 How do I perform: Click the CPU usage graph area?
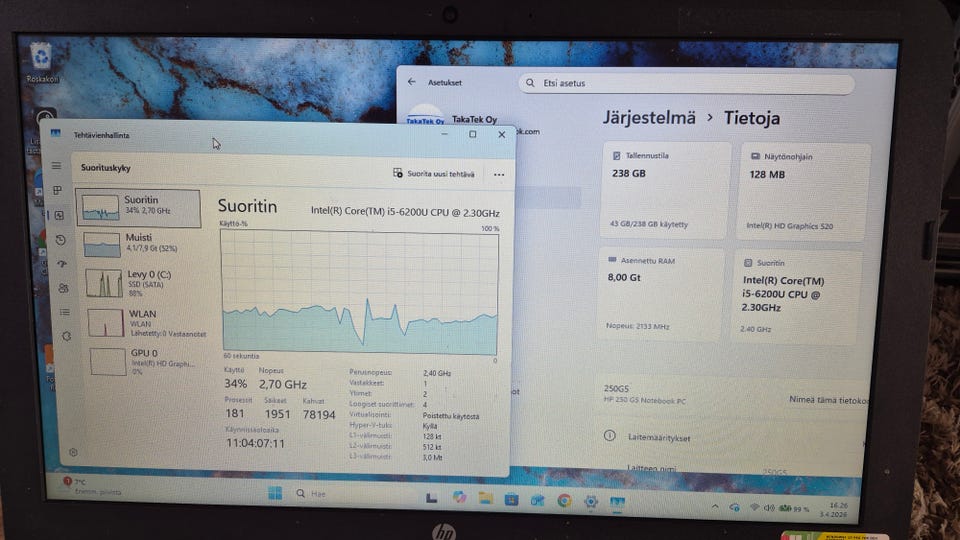360,292
